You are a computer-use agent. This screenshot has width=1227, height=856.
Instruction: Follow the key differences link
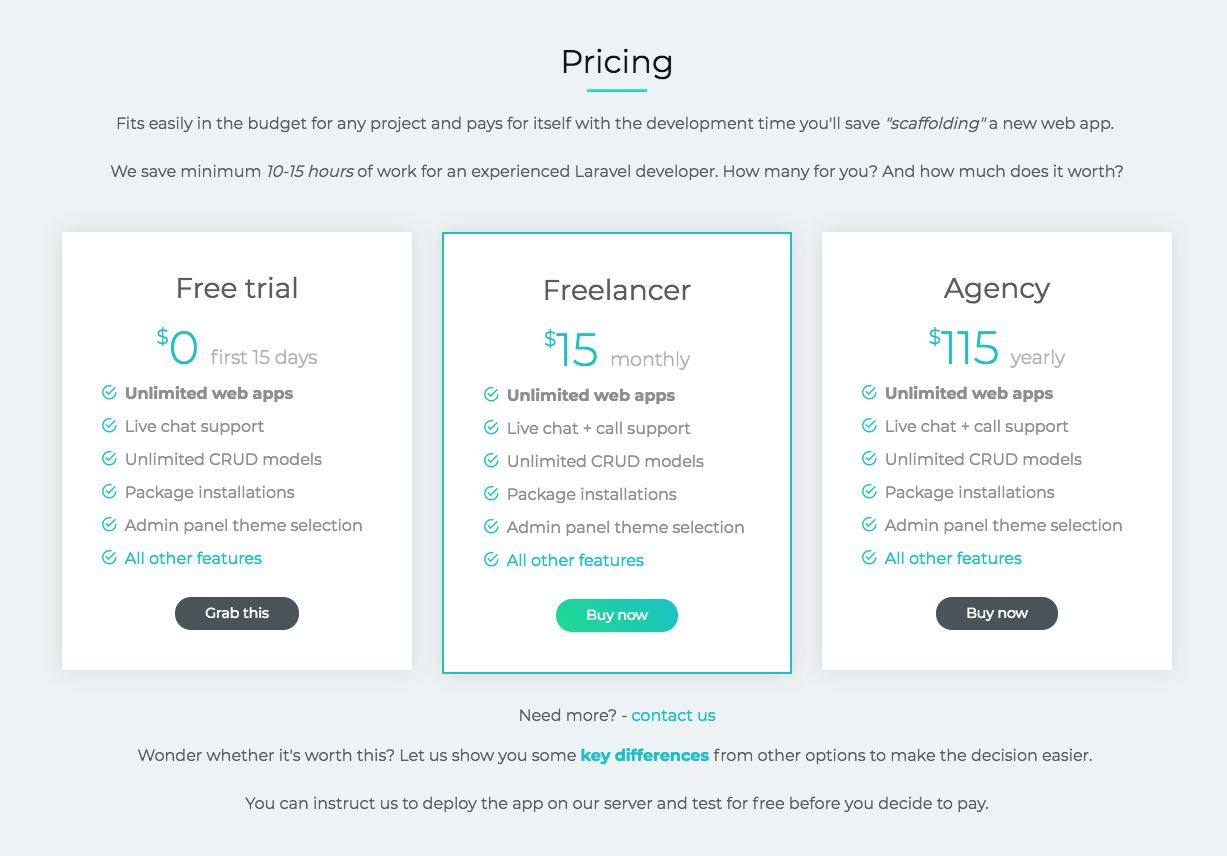pyautogui.click(x=644, y=755)
